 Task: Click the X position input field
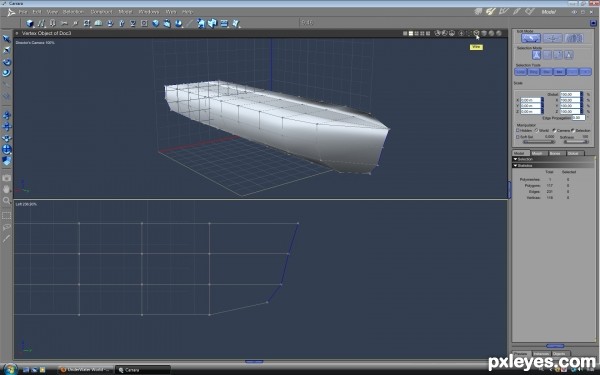[530, 100]
